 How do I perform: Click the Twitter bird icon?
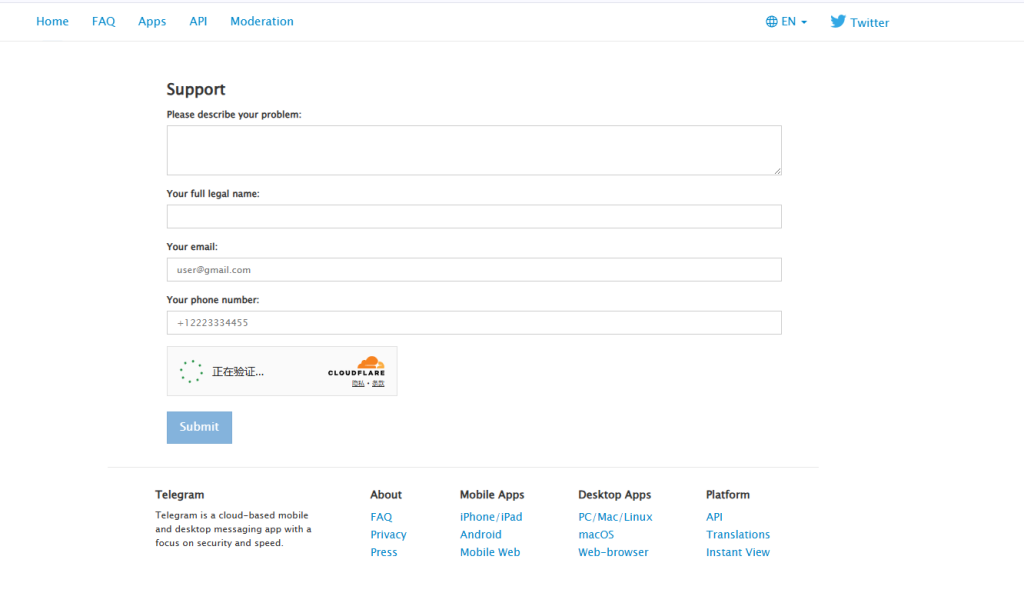[x=838, y=21]
